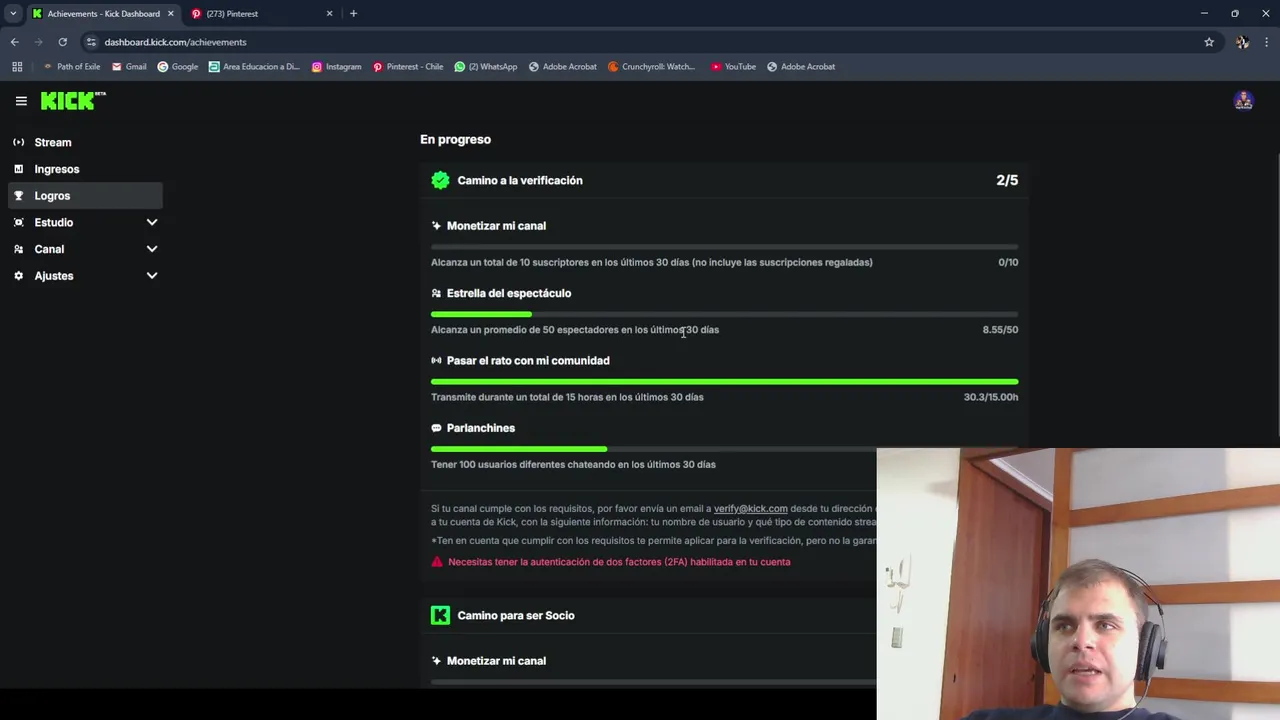The image size is (1280, 720).
Task: Open the Area Educacion bookmark
Action: (254, 67)
